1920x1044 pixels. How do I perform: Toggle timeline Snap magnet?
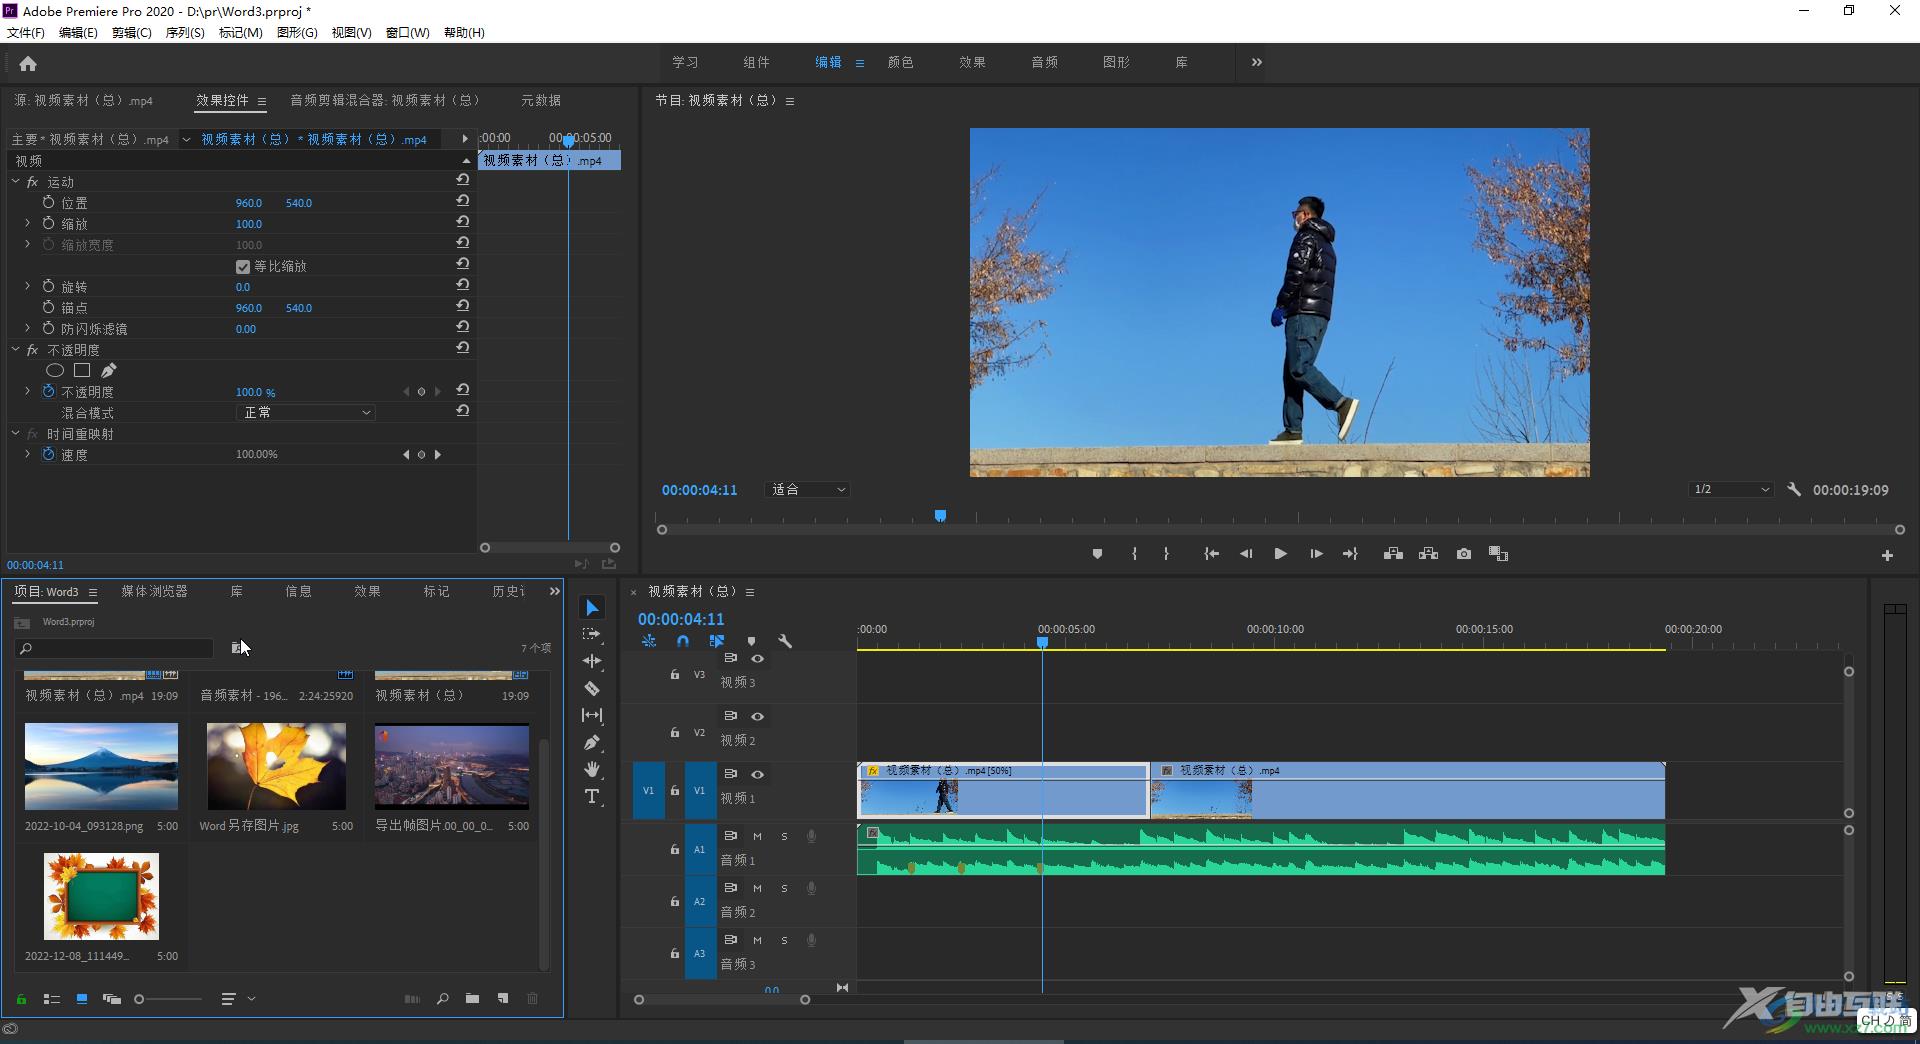683,641
